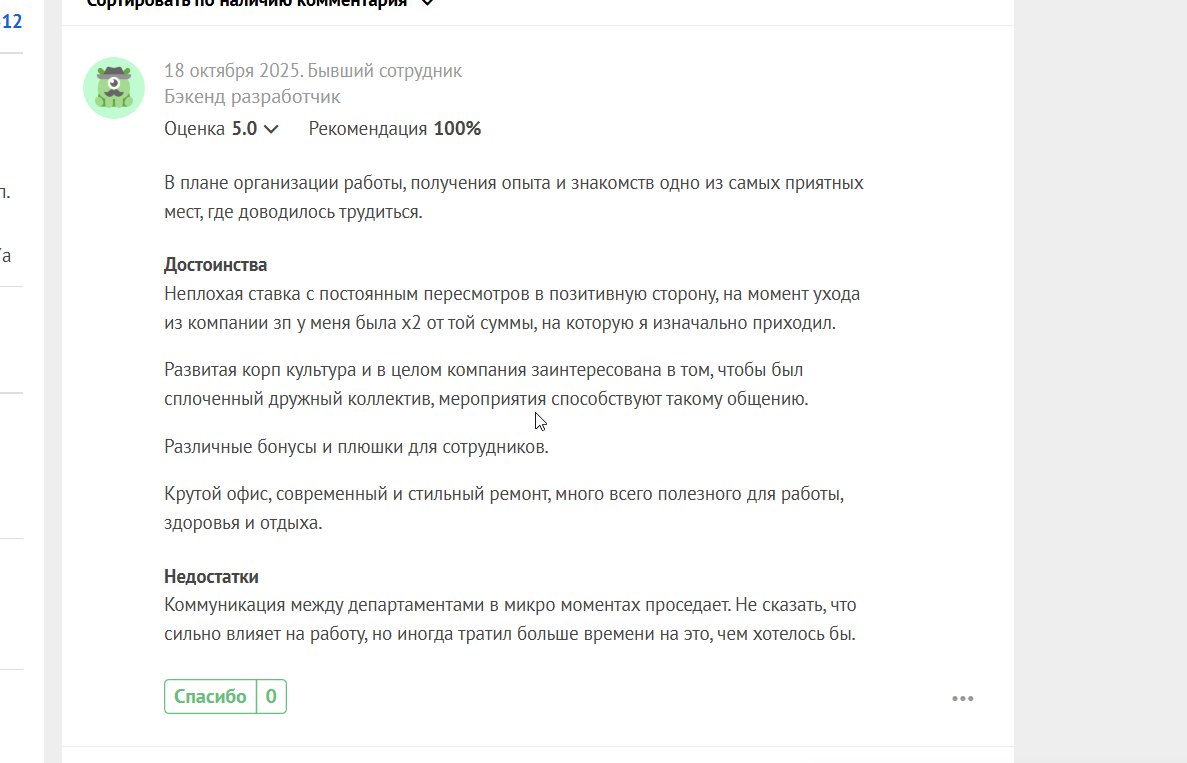This screenshot has height=763, width=1187.
Task: Open the three-dots review options menu
Action: pos(962,699)
